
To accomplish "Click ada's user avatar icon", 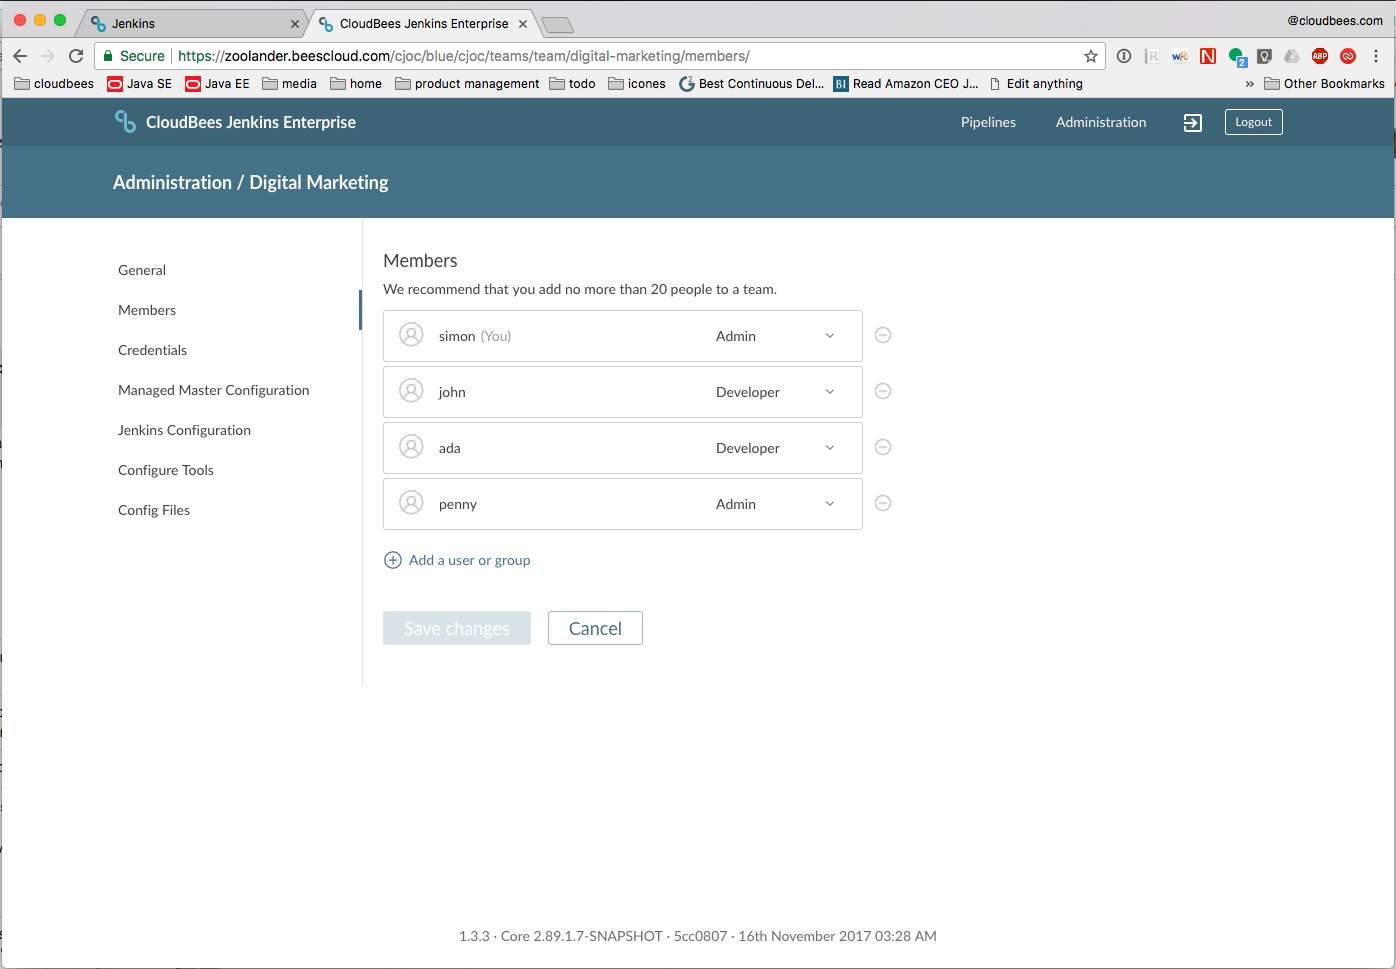I will pyautogui.click(x=411, y=447).
